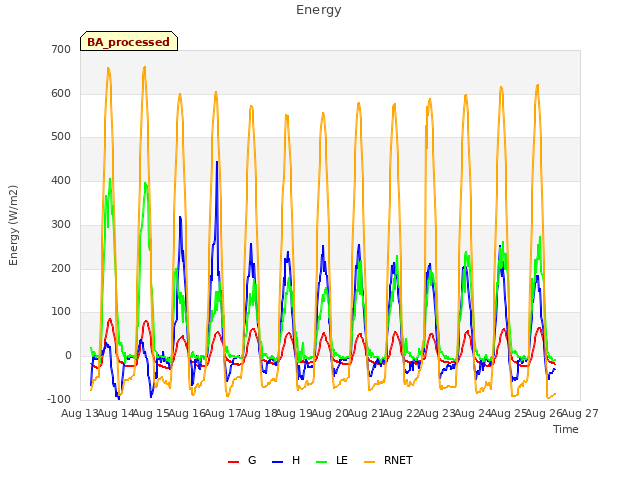The width and height of the screenshot is (640, 480).
Task: Click the Aug 23 x-axis date label
Action: pyautogui.click(x=438, y=414)
